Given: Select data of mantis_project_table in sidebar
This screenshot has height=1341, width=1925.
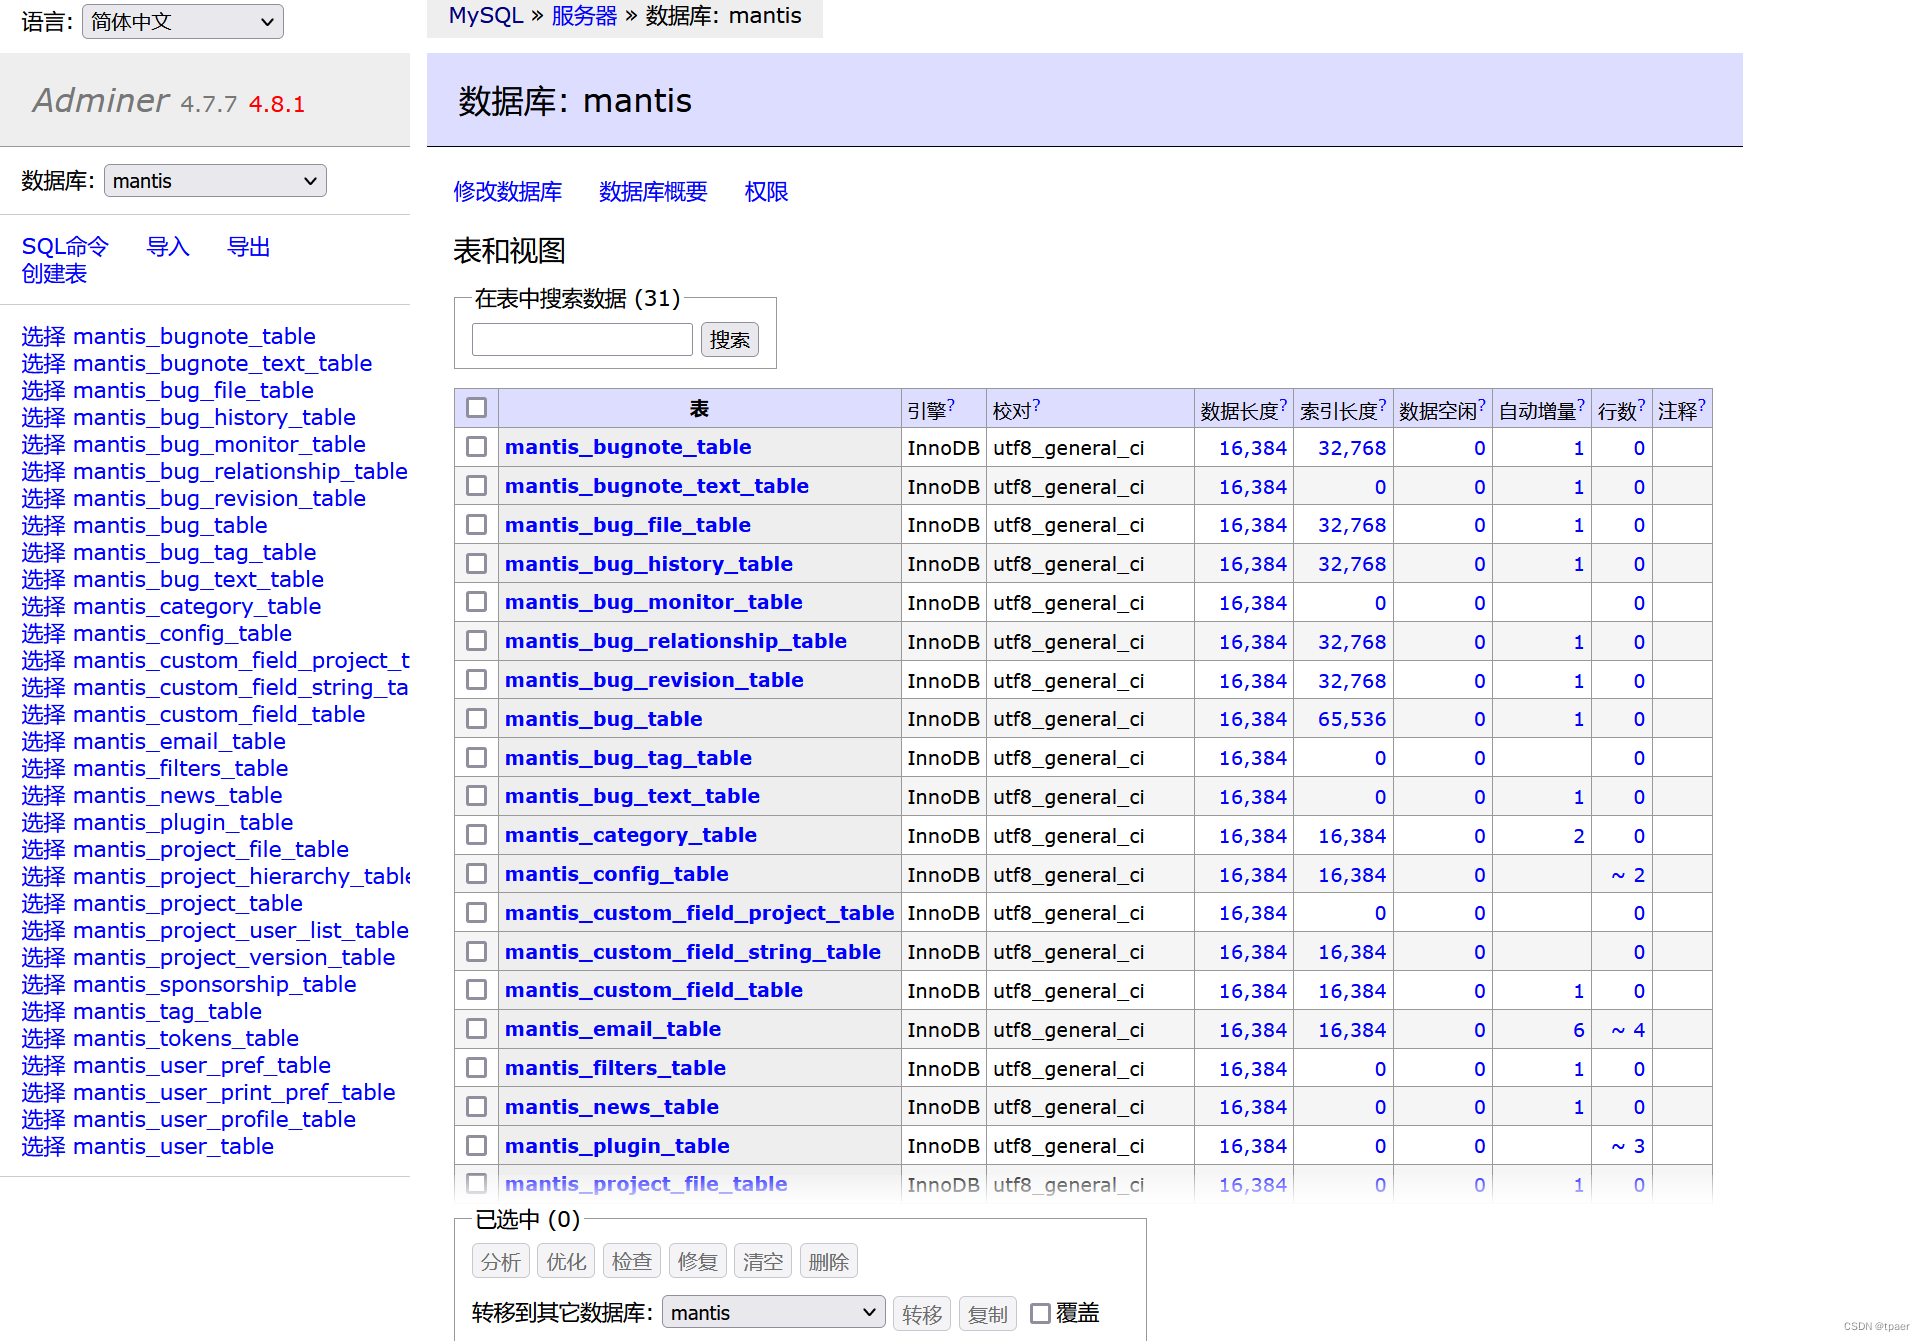Looking at the screenshot, I should coord(44,903).
